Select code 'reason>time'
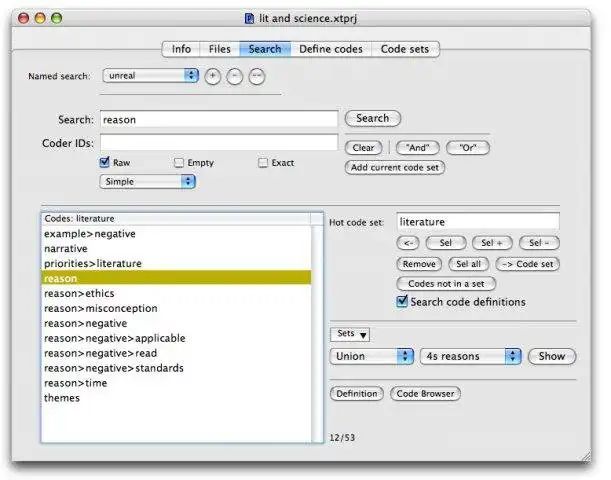This screenshot has width=611, height=480. (x=177, y=383)
